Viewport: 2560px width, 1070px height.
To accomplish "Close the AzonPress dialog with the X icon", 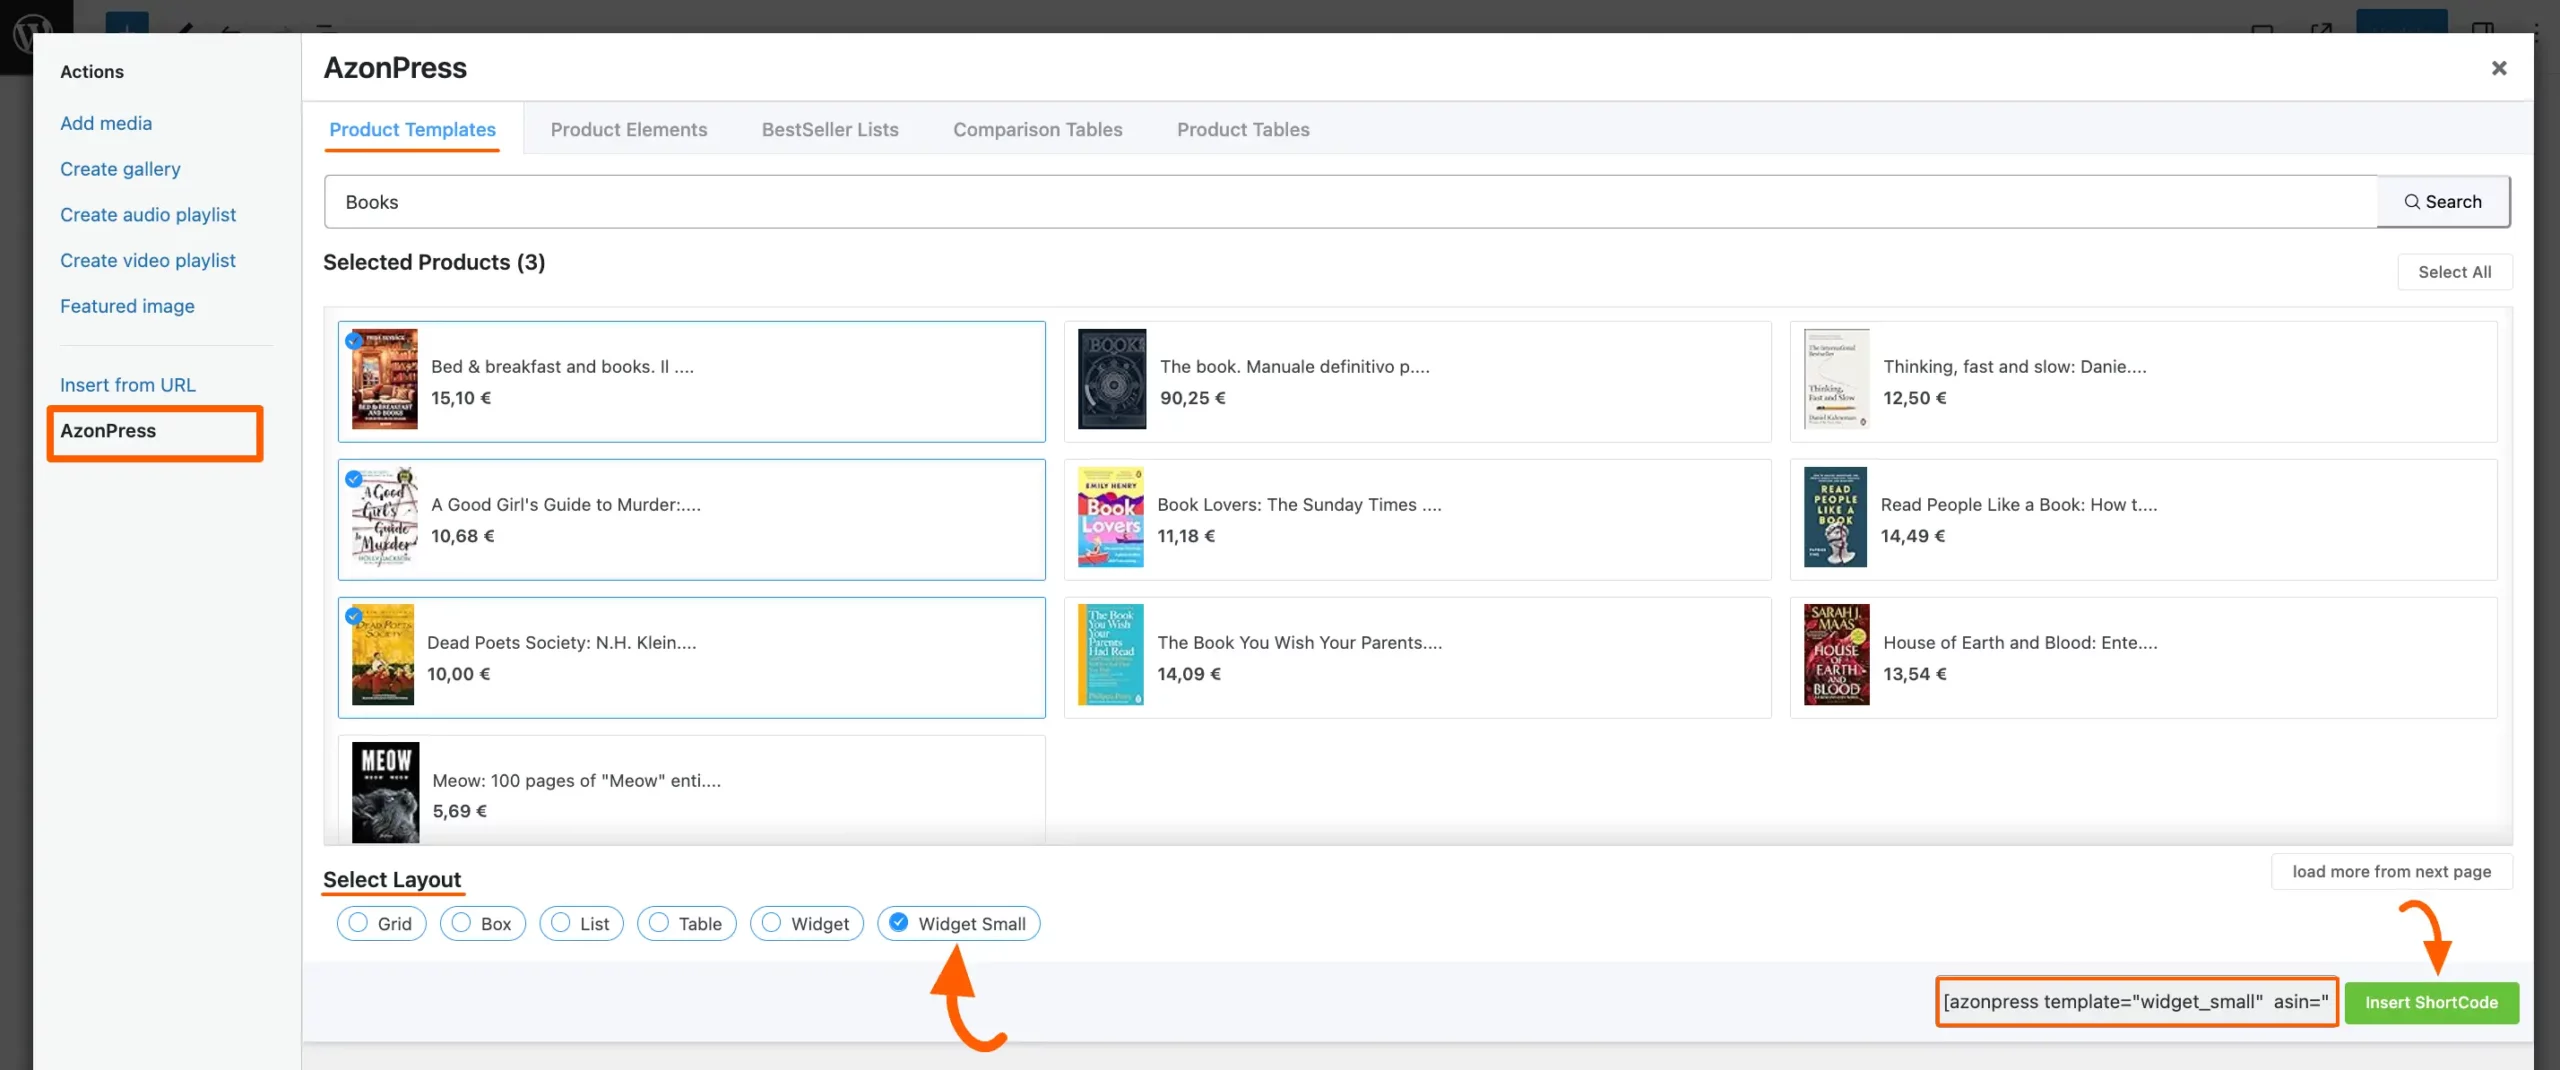I will tap(2499, 68).
